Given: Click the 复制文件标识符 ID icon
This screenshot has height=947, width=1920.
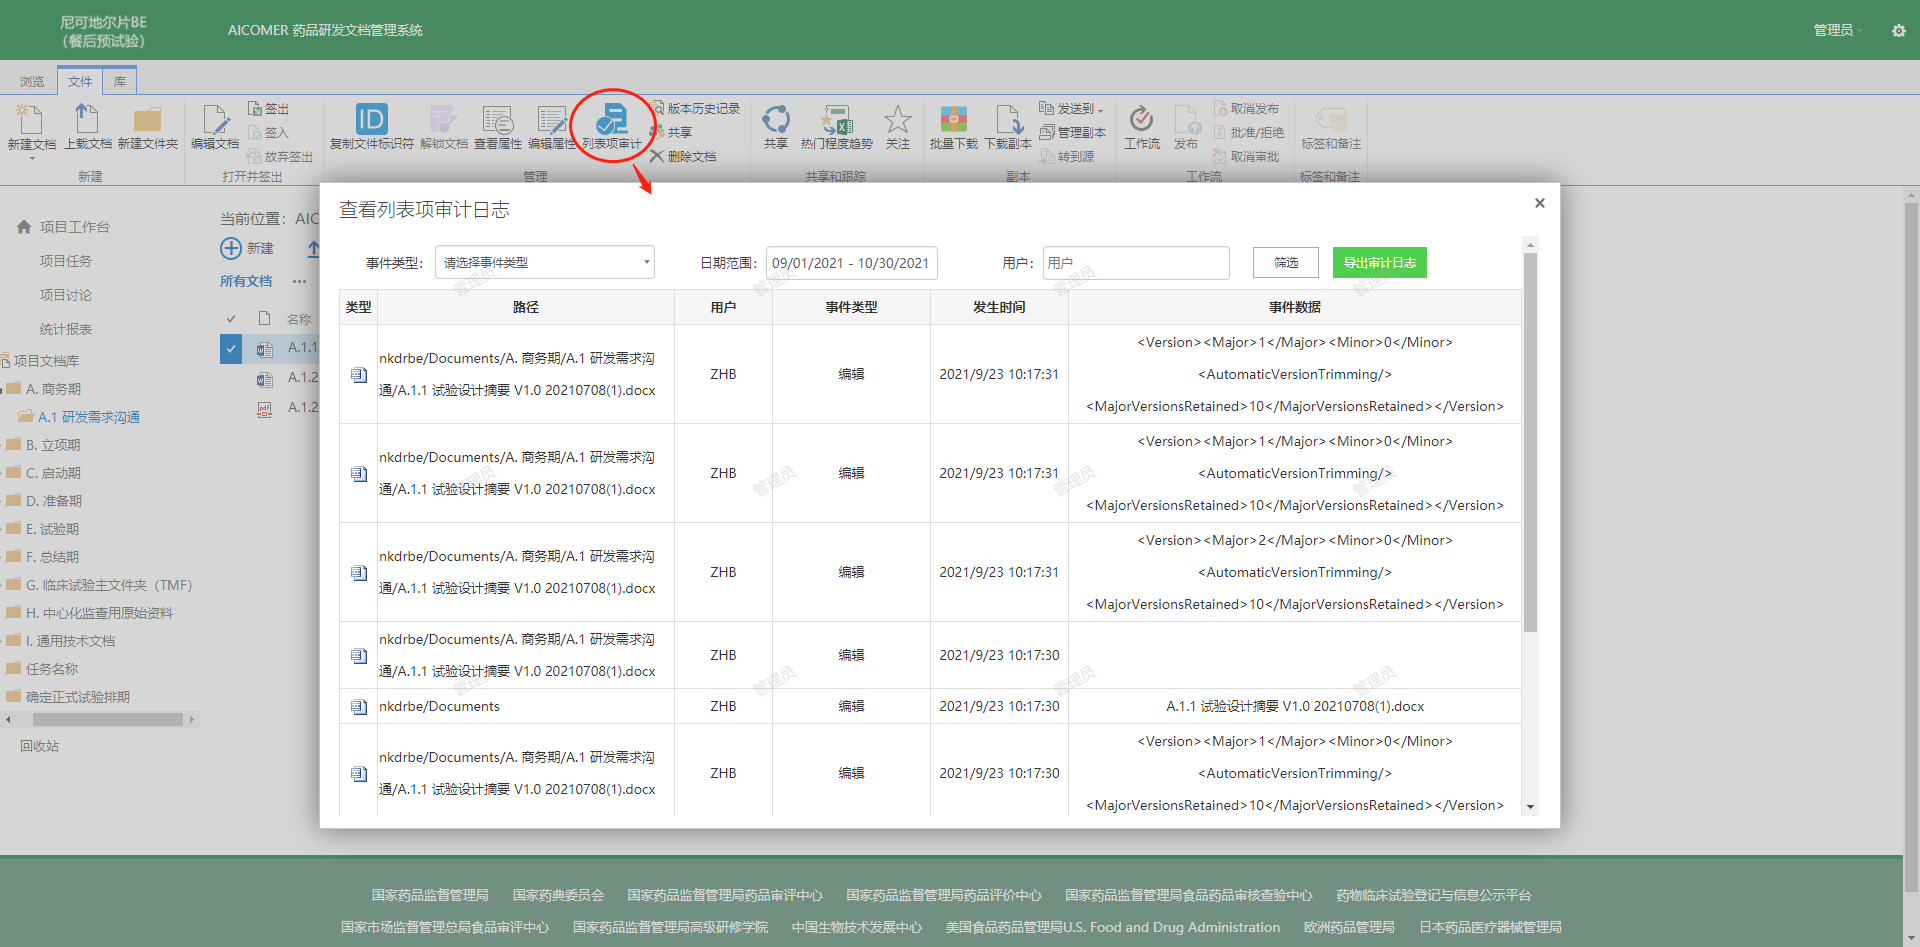Looking at the screenshot, I should (x=371, y=119).
